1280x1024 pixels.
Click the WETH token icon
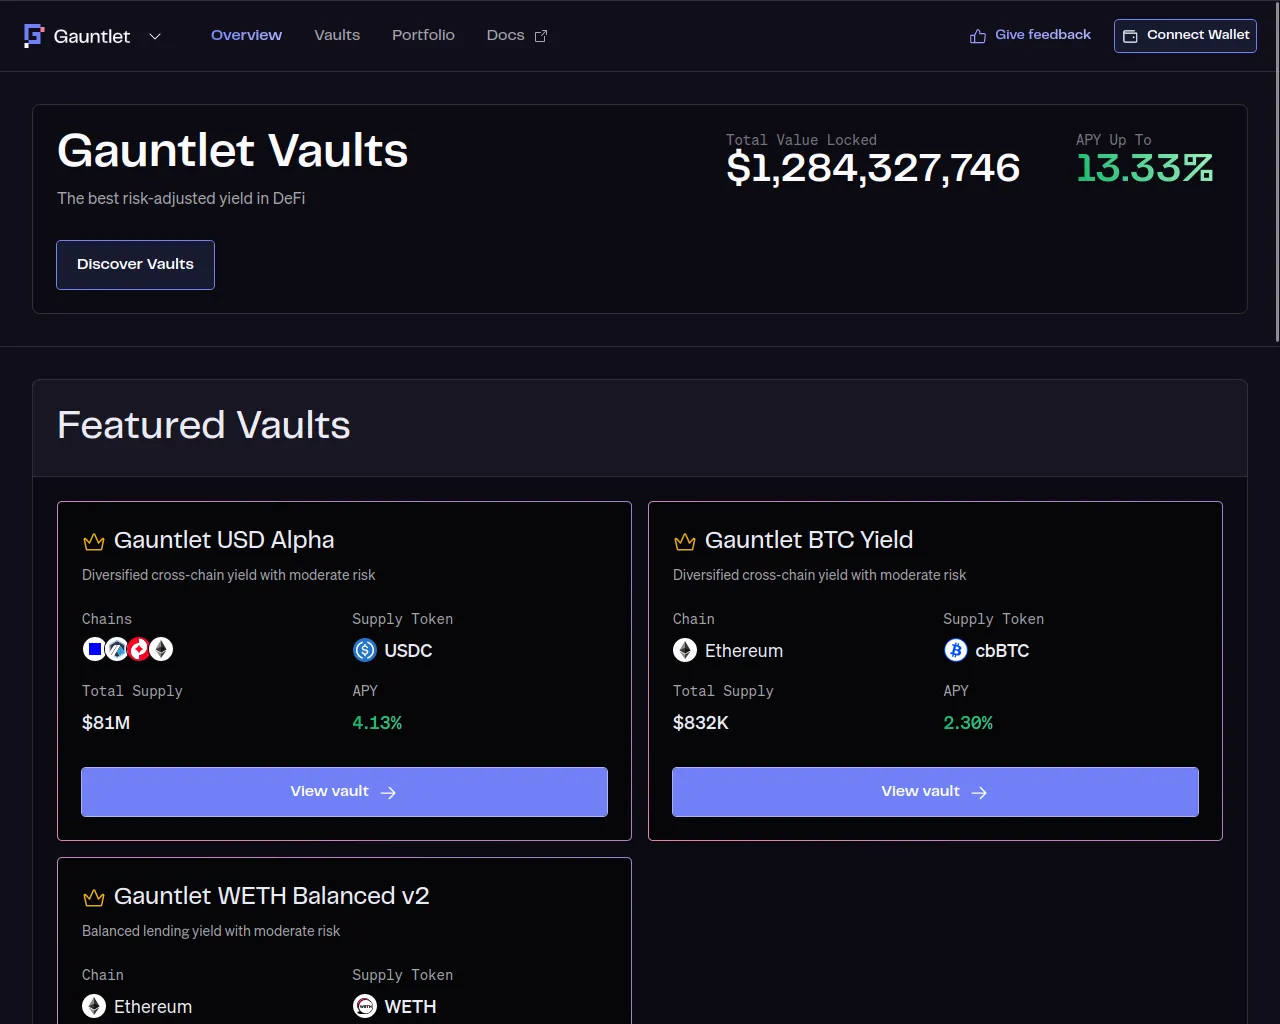[365, 1007]
